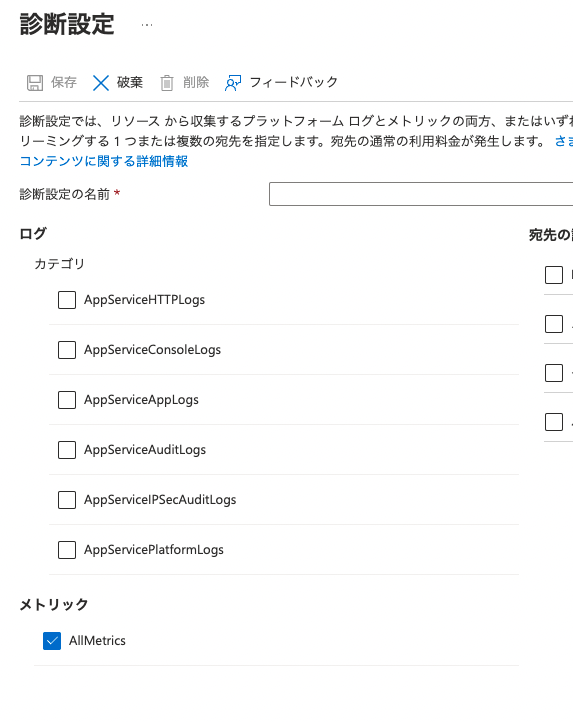This screenshot has height=722, width=573.
Task: Enable the AppServiceHTTPLogs checkbox
Action: pos(67,300)
